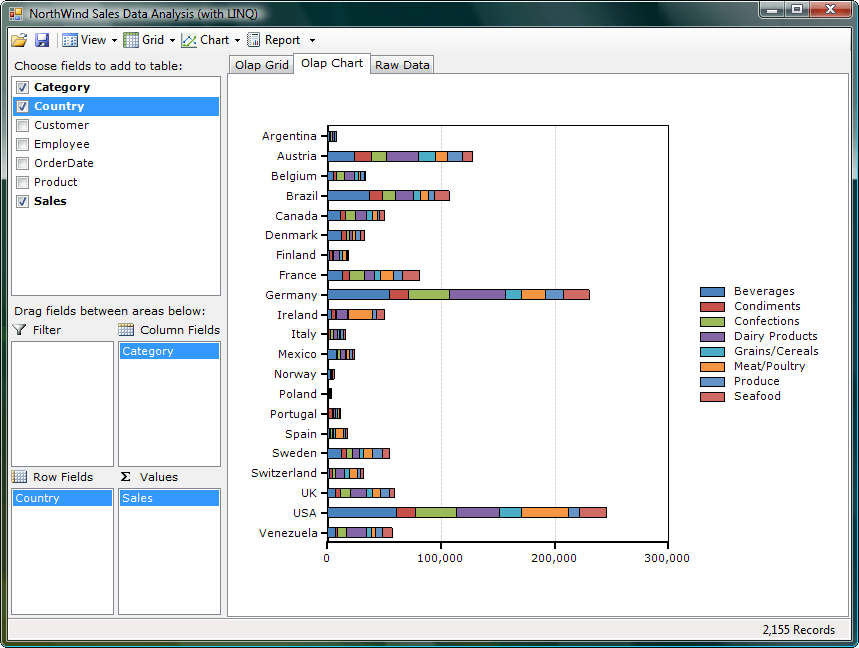The width and height of the screenshot is (859, 648).
Task: Uncheck the Category field checkbox
Action: tap(22, 87)
